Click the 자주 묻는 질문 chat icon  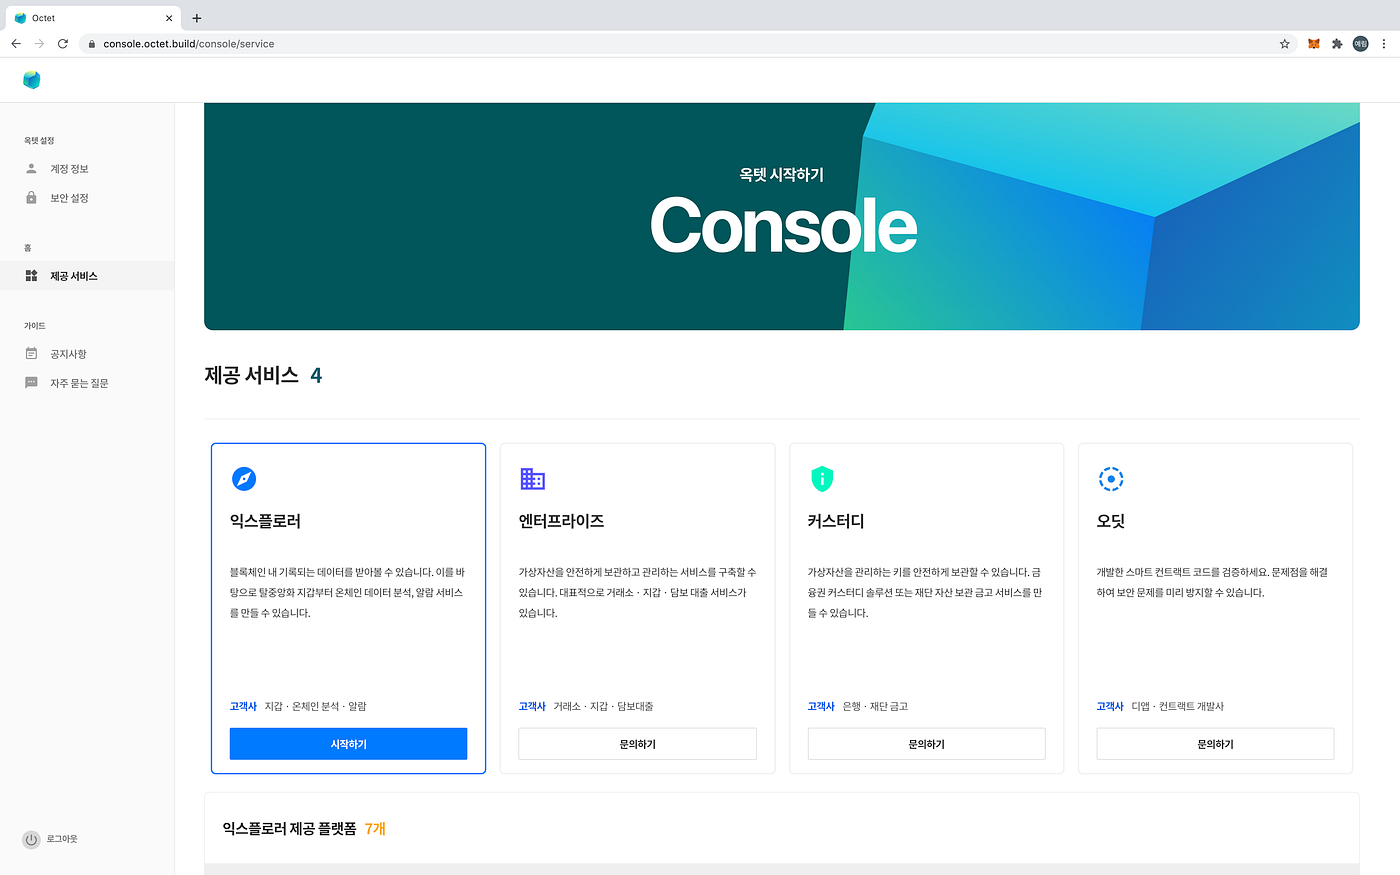(x=31, y=383)
